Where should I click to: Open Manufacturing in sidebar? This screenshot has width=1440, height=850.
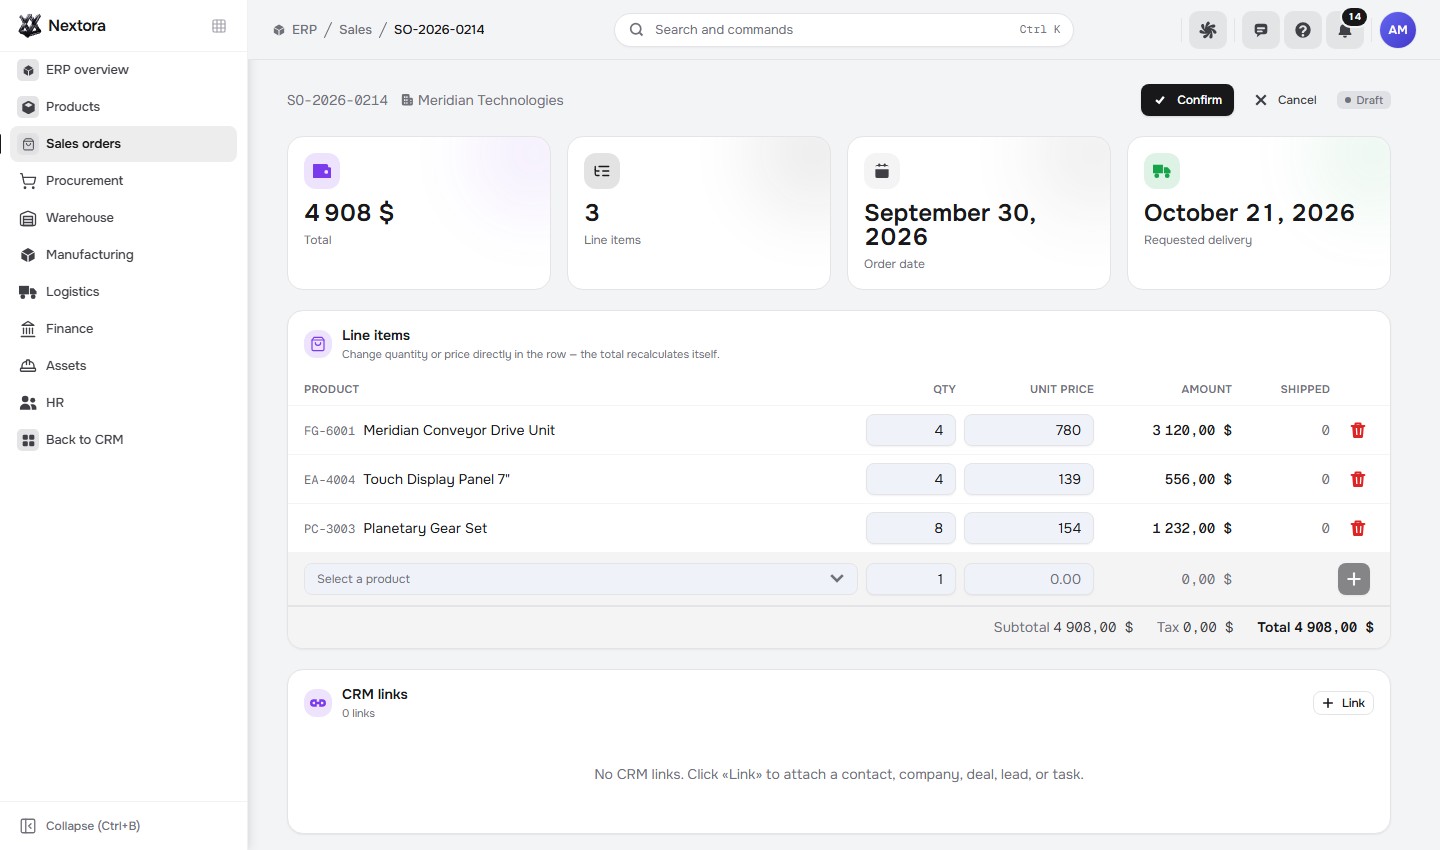click(123, 255)
